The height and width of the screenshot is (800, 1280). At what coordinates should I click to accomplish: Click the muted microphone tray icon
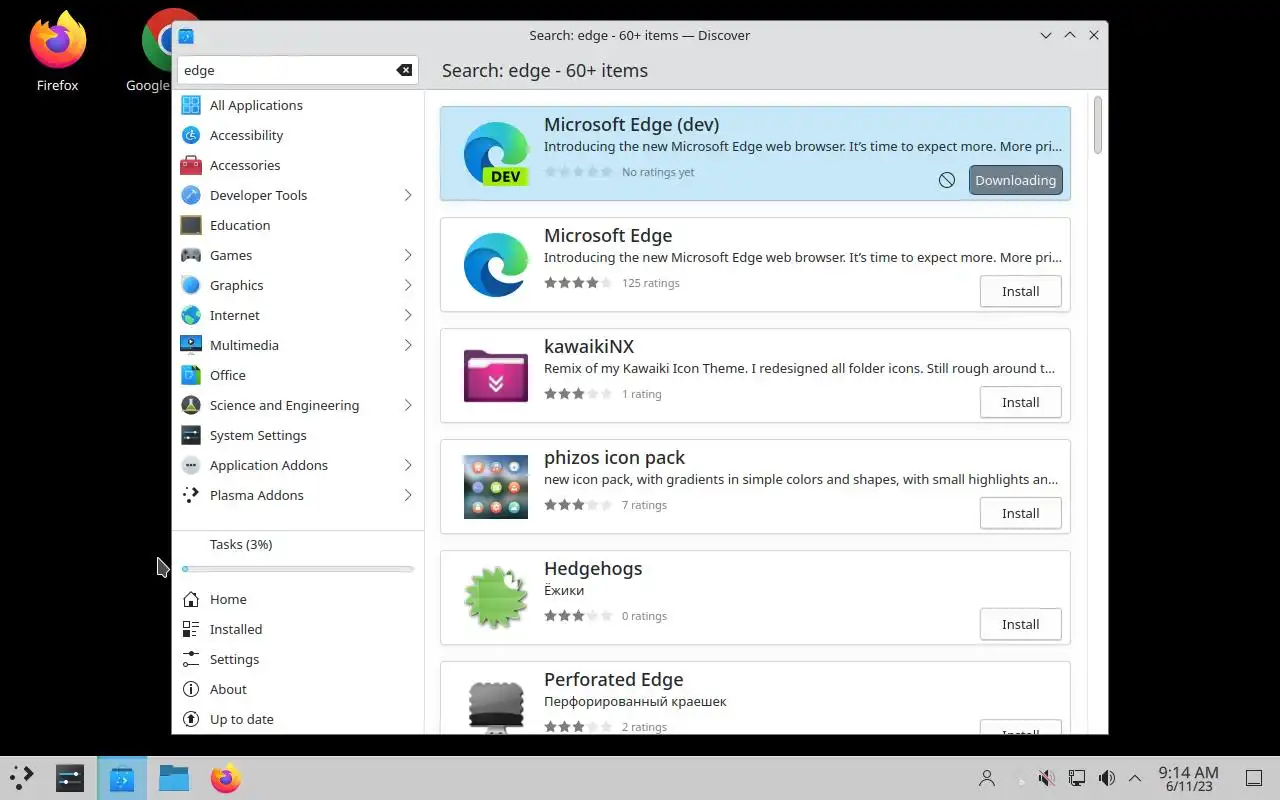(x=1046, y=778)
